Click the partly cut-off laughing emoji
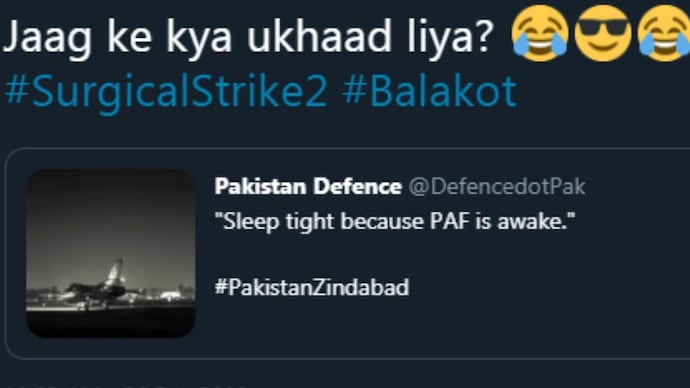This screenshot has width=690, height=388. click(664, 34)
